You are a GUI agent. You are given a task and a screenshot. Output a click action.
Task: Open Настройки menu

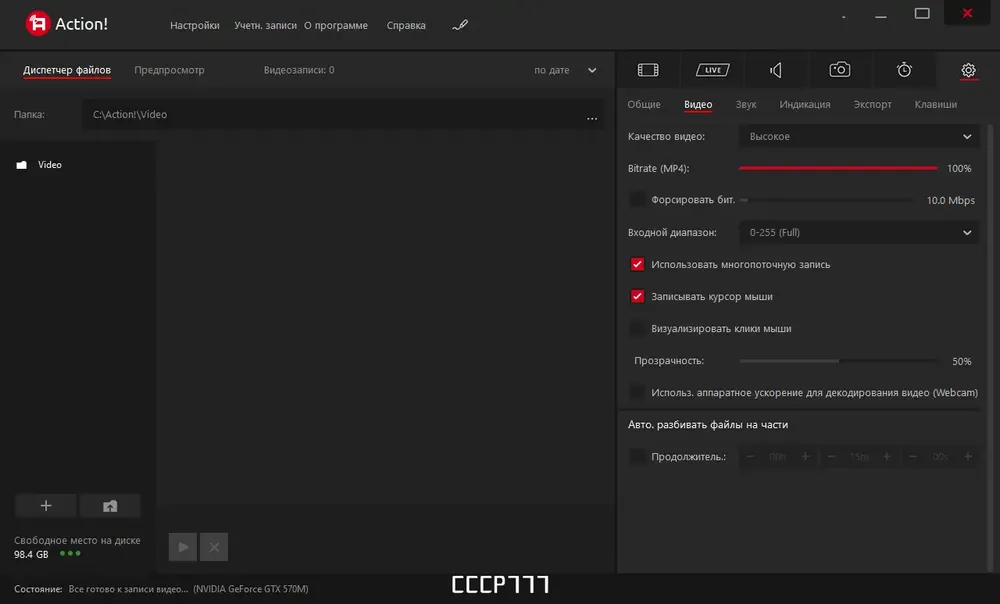pyautogui.click(x=195, y=26)
